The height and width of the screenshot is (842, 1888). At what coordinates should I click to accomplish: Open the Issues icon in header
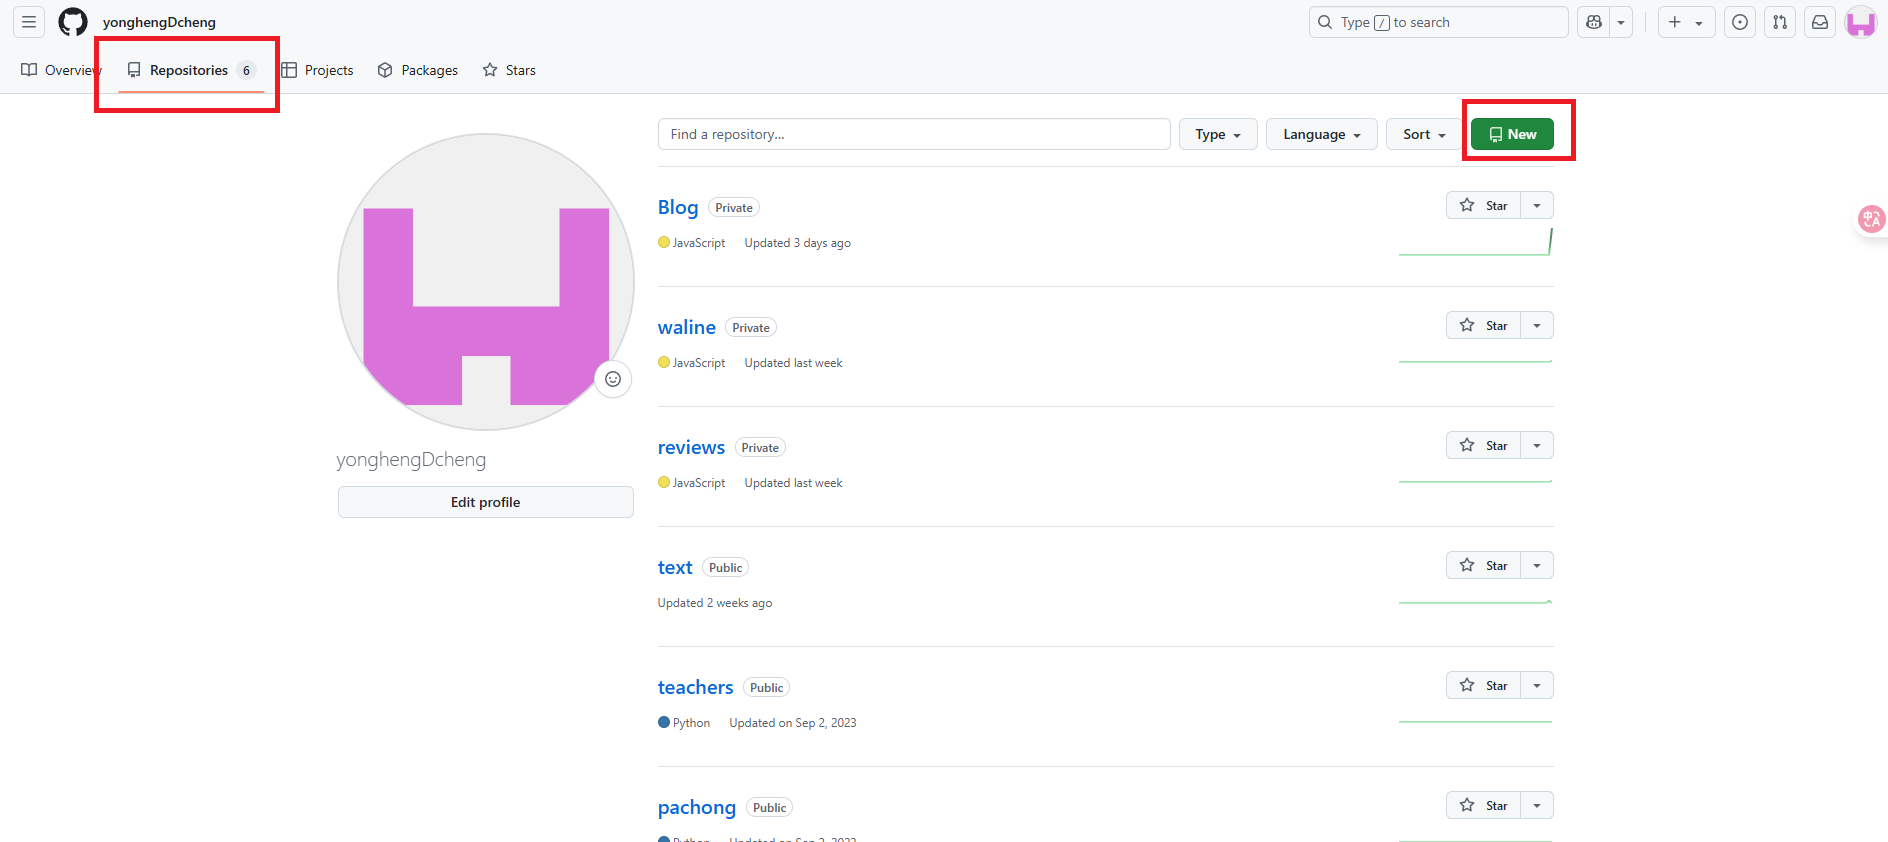1740,22
